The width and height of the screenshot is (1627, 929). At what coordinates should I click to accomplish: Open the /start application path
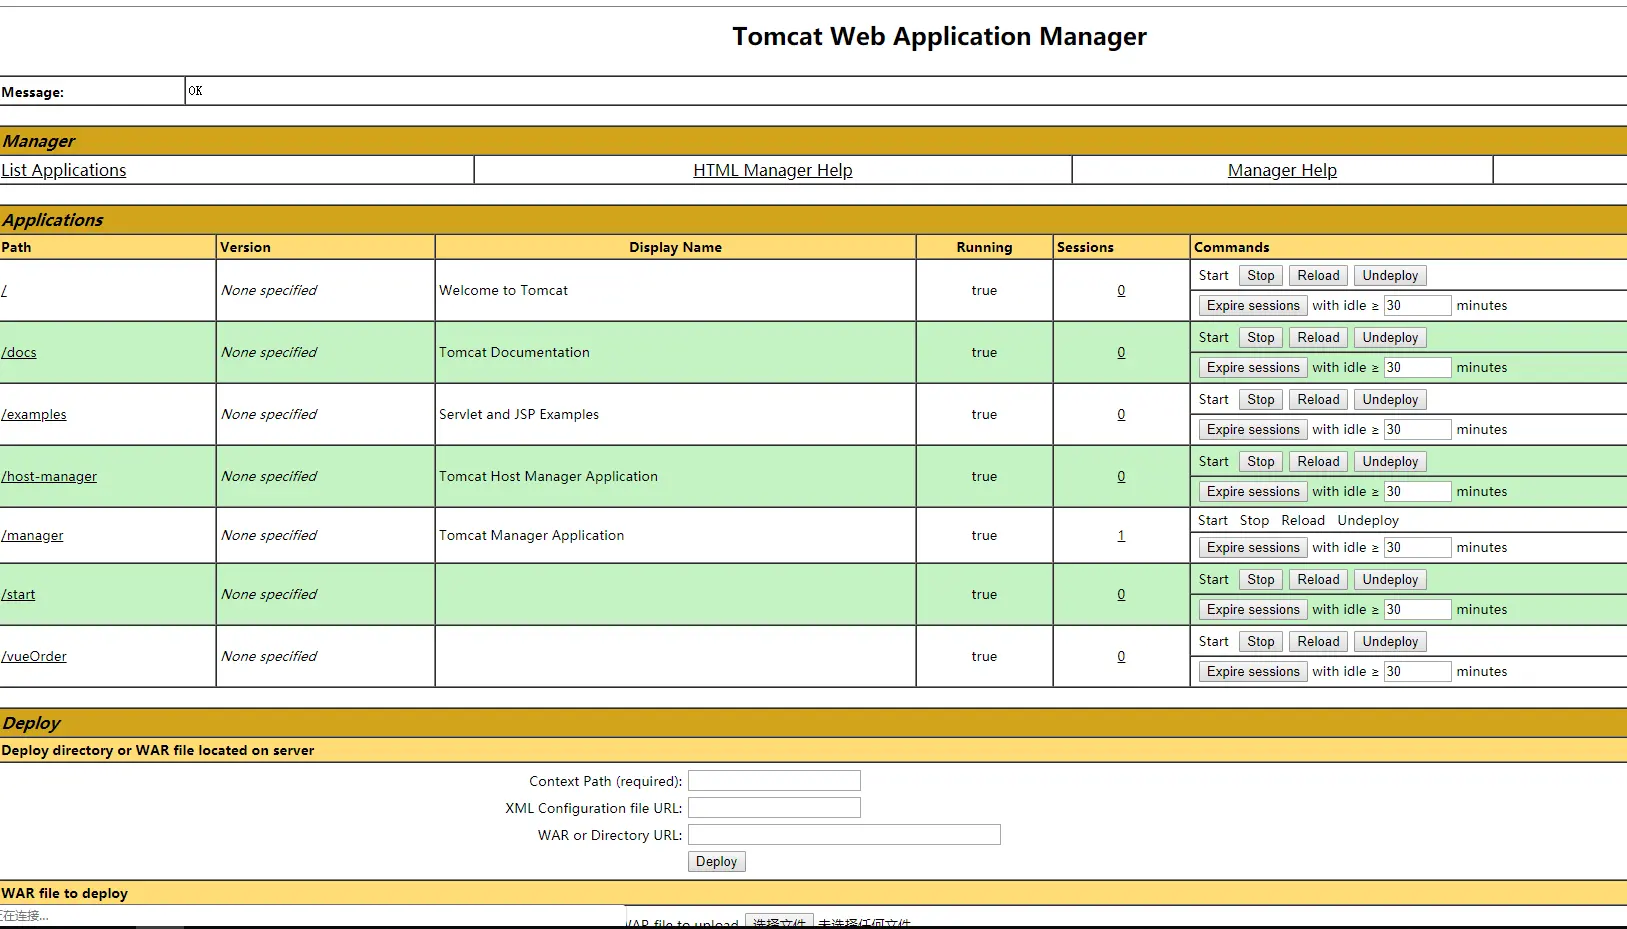pyautogui.click(x=18, y=595)
